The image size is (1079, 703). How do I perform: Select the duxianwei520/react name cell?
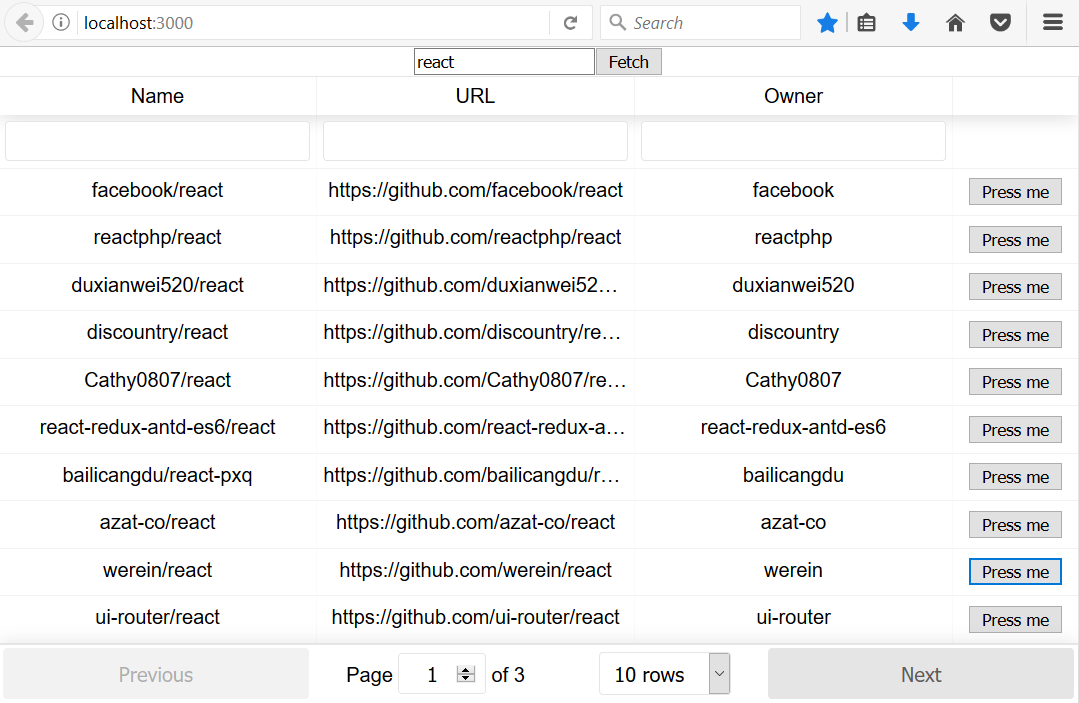tap(158, 285)
